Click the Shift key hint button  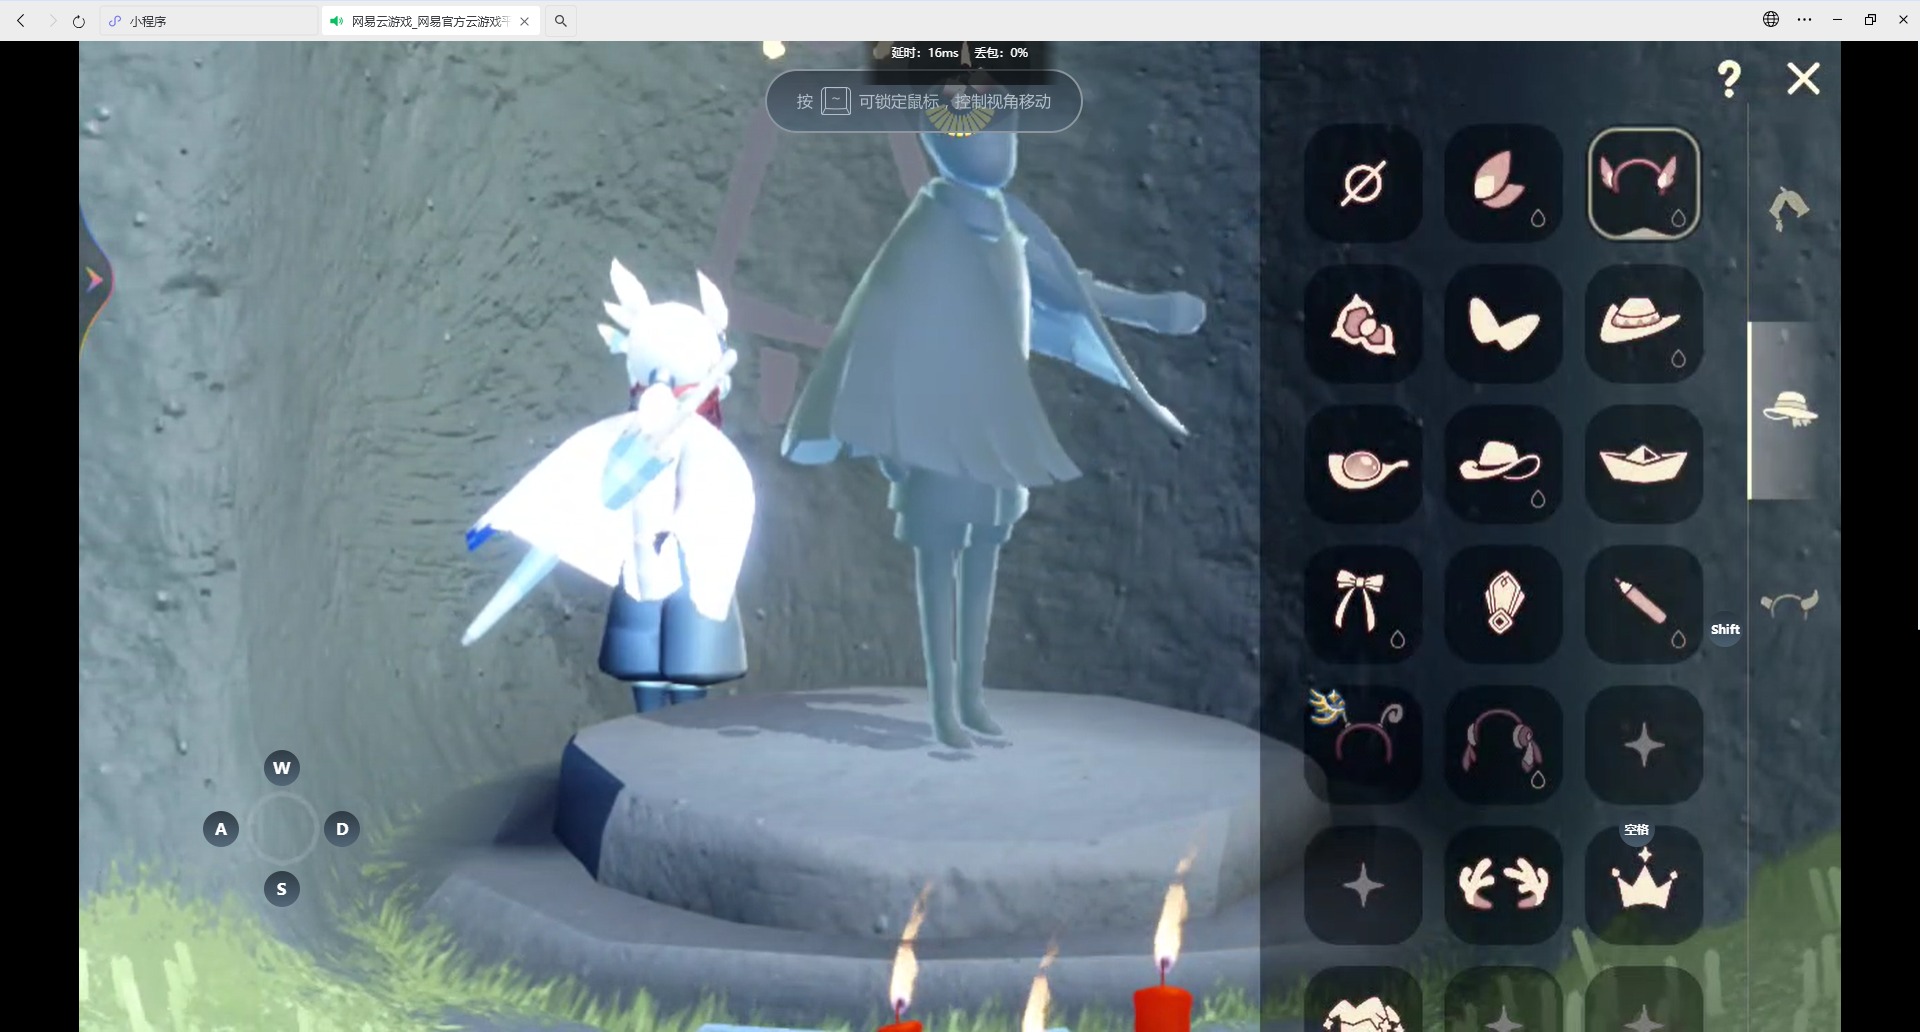1725,629
